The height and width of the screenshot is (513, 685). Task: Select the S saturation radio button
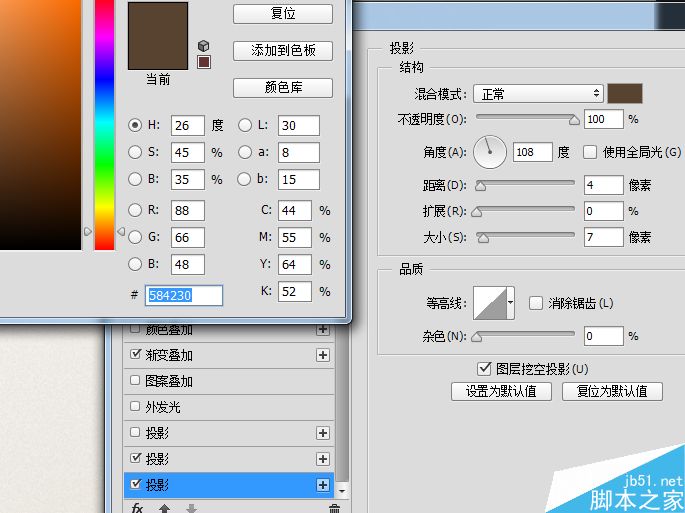135,152
